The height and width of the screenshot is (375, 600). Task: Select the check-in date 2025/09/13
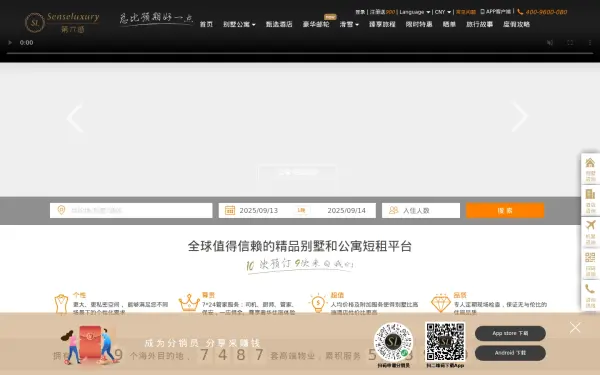click(x=259, y=210)
